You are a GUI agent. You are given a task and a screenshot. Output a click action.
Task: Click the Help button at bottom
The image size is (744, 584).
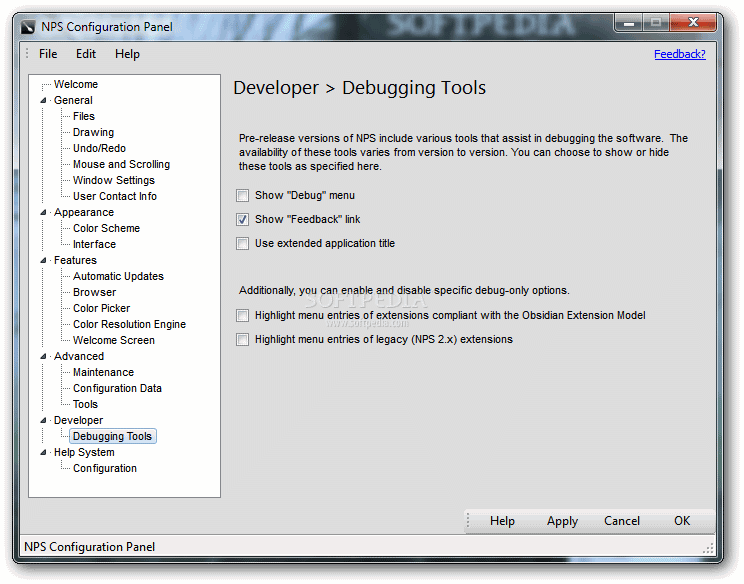coord(502,521)
